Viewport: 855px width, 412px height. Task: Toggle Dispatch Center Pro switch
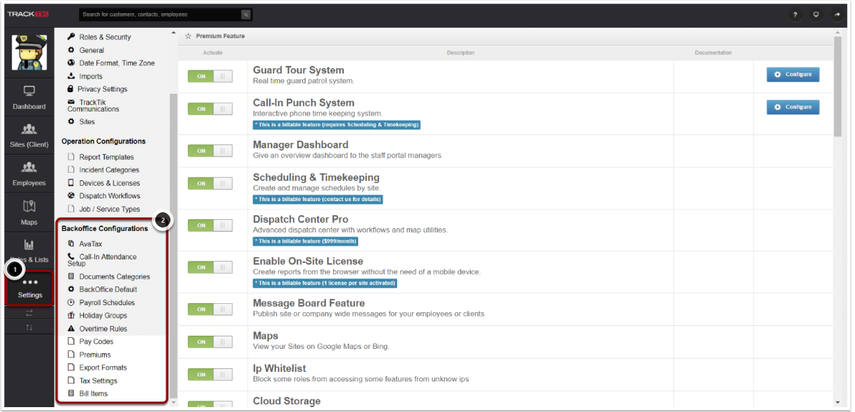tap(210, 226)
